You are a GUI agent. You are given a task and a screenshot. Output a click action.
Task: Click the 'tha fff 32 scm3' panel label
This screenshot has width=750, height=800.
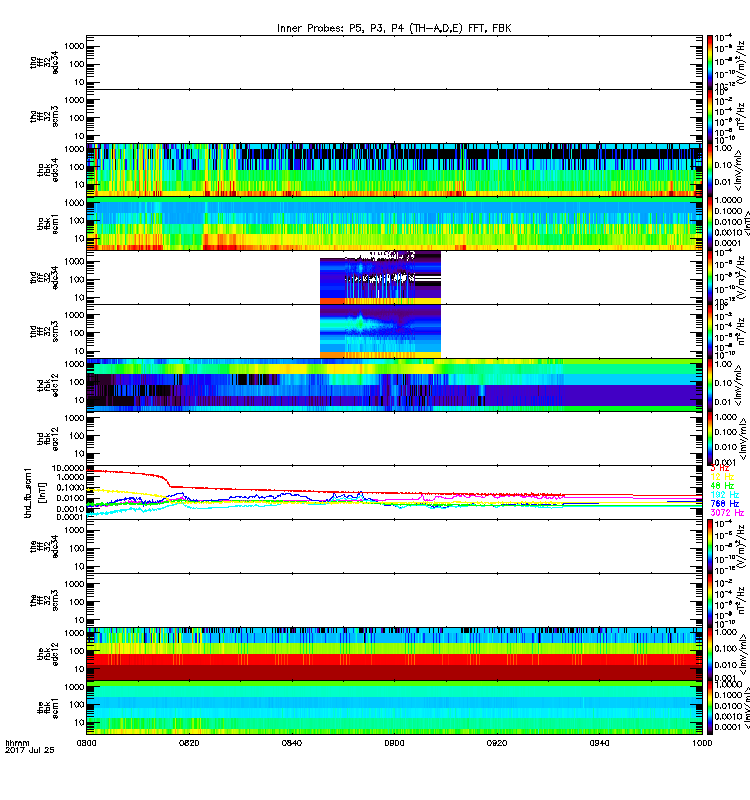coord(44,116)
